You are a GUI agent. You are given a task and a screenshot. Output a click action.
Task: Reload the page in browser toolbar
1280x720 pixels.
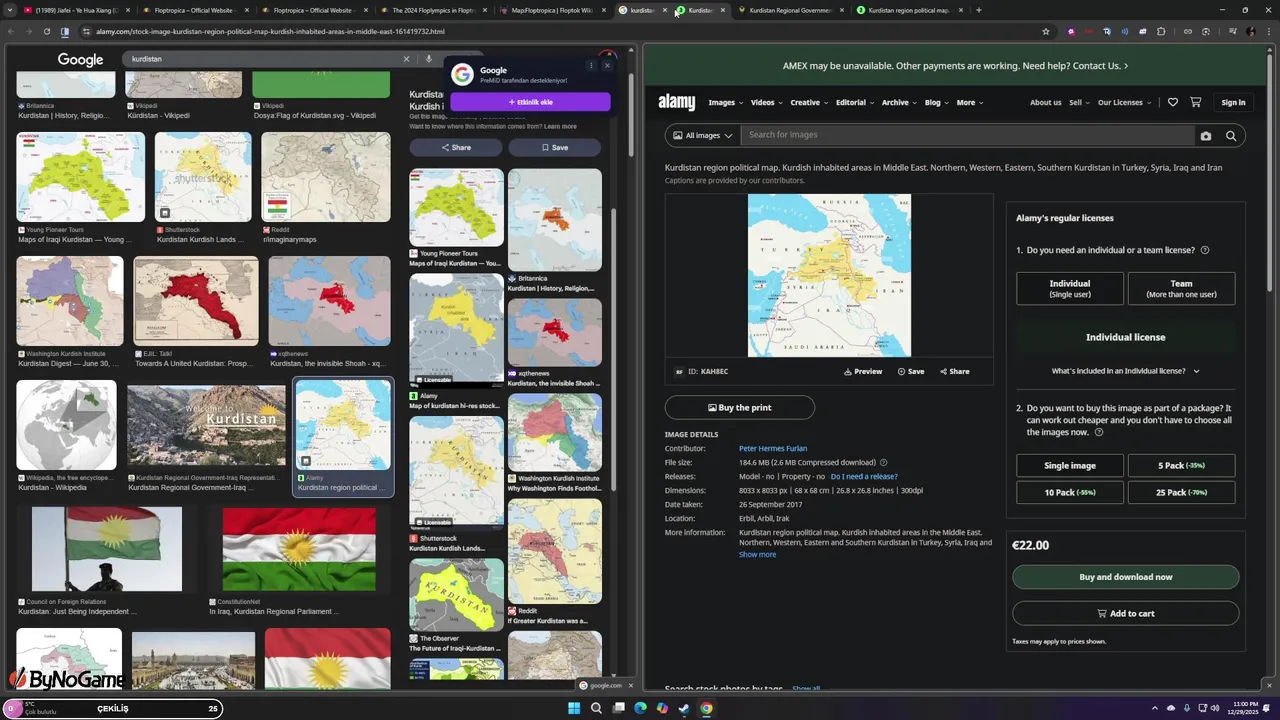click(47, 32)
